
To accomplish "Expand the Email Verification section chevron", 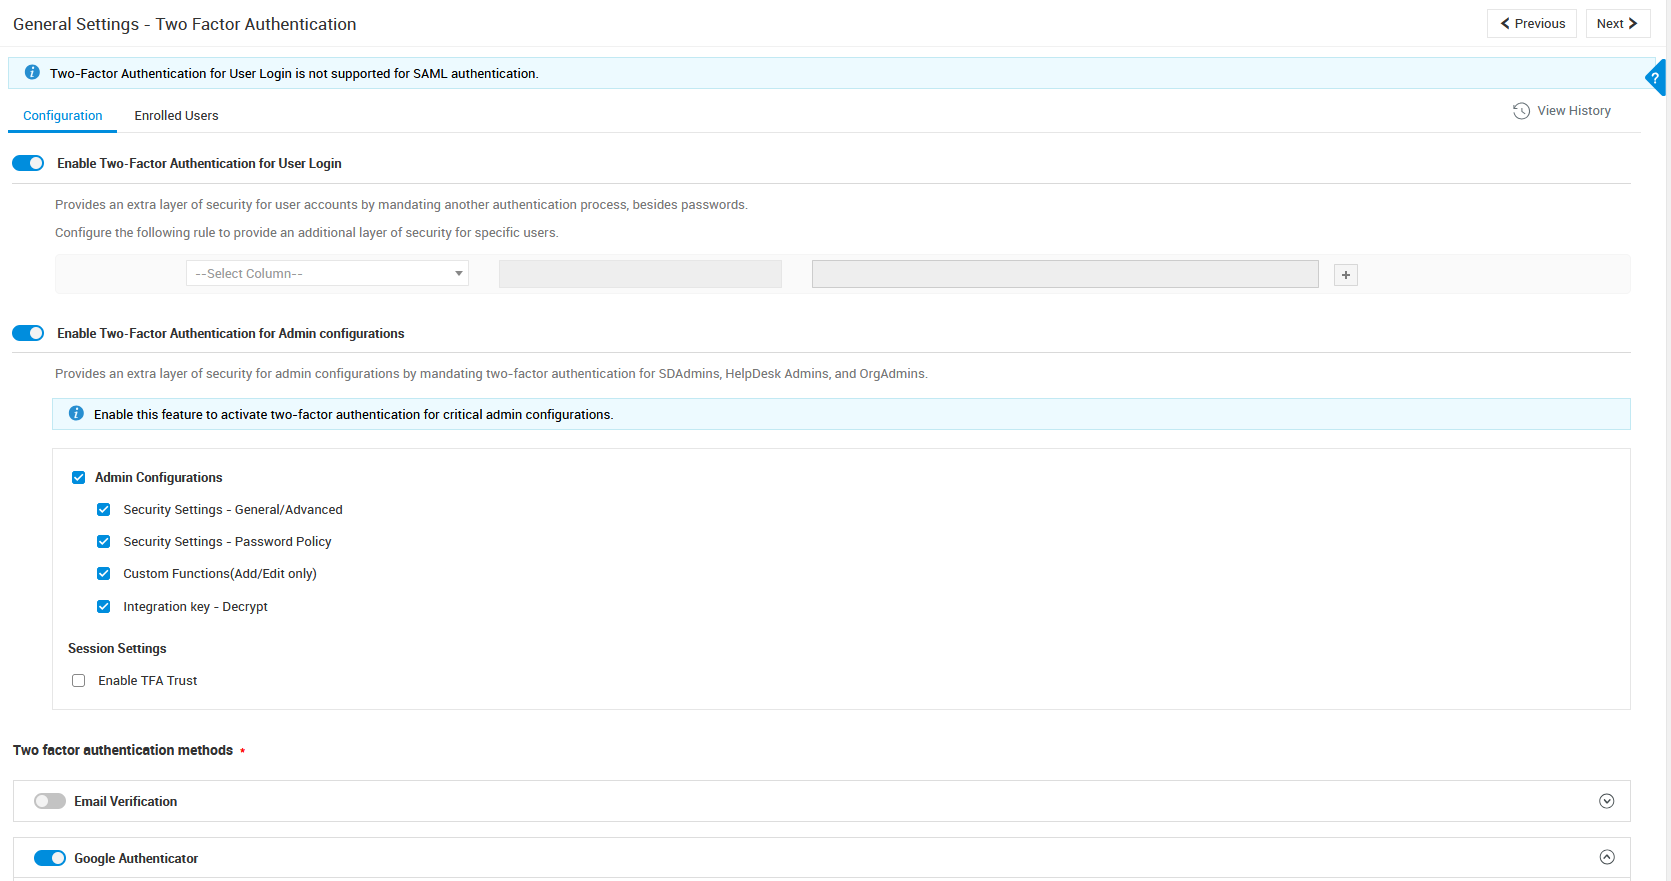I will (x=1606, y=801).
